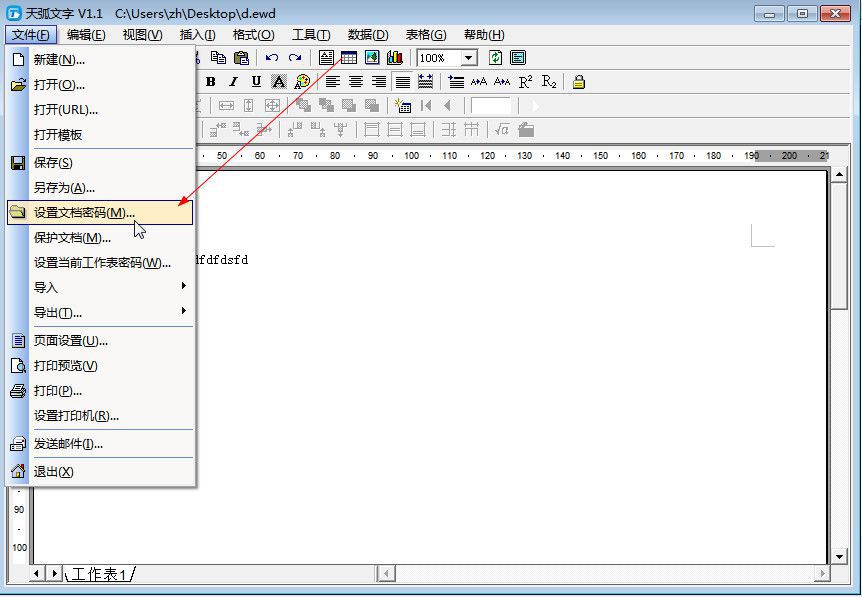862x597 pixels.
Task: Open the 工具(T) menu
Action: (x=311, y=35)
